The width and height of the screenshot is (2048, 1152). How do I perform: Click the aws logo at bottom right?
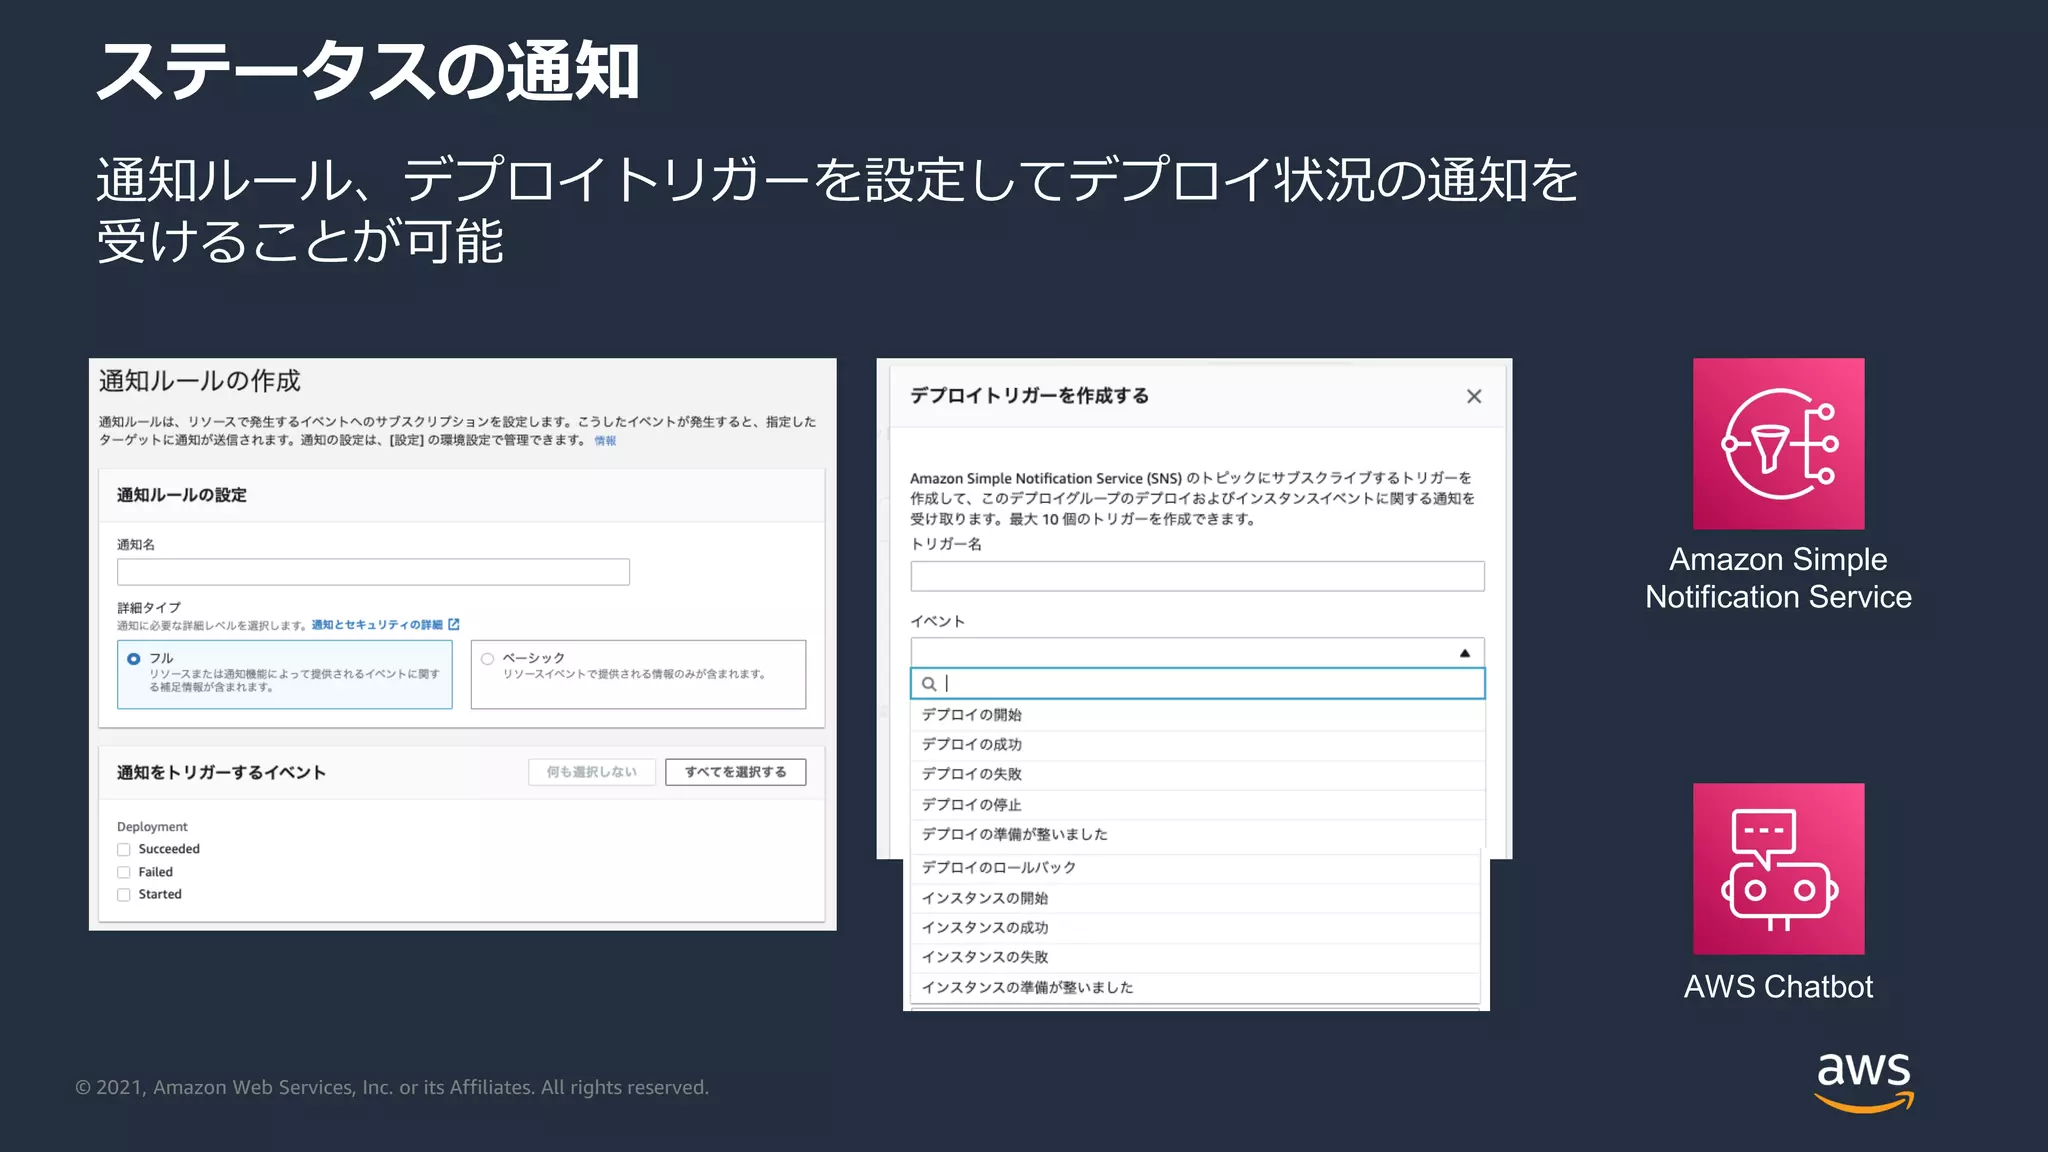(x=1864, y=1082)
